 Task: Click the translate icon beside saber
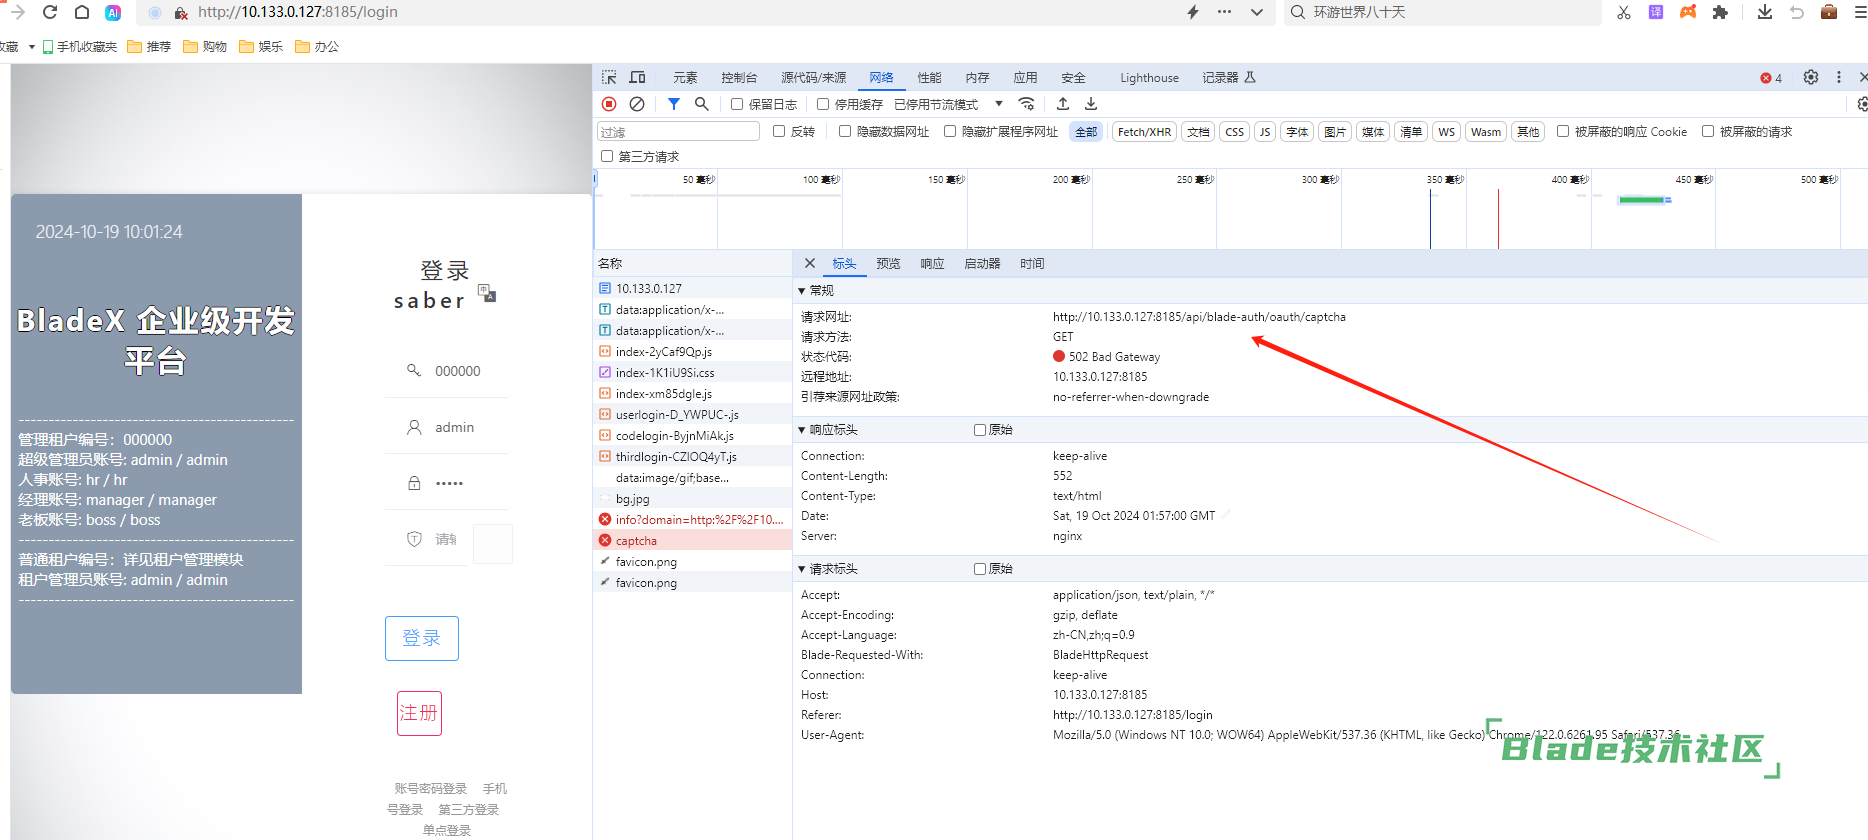point(487,293)
